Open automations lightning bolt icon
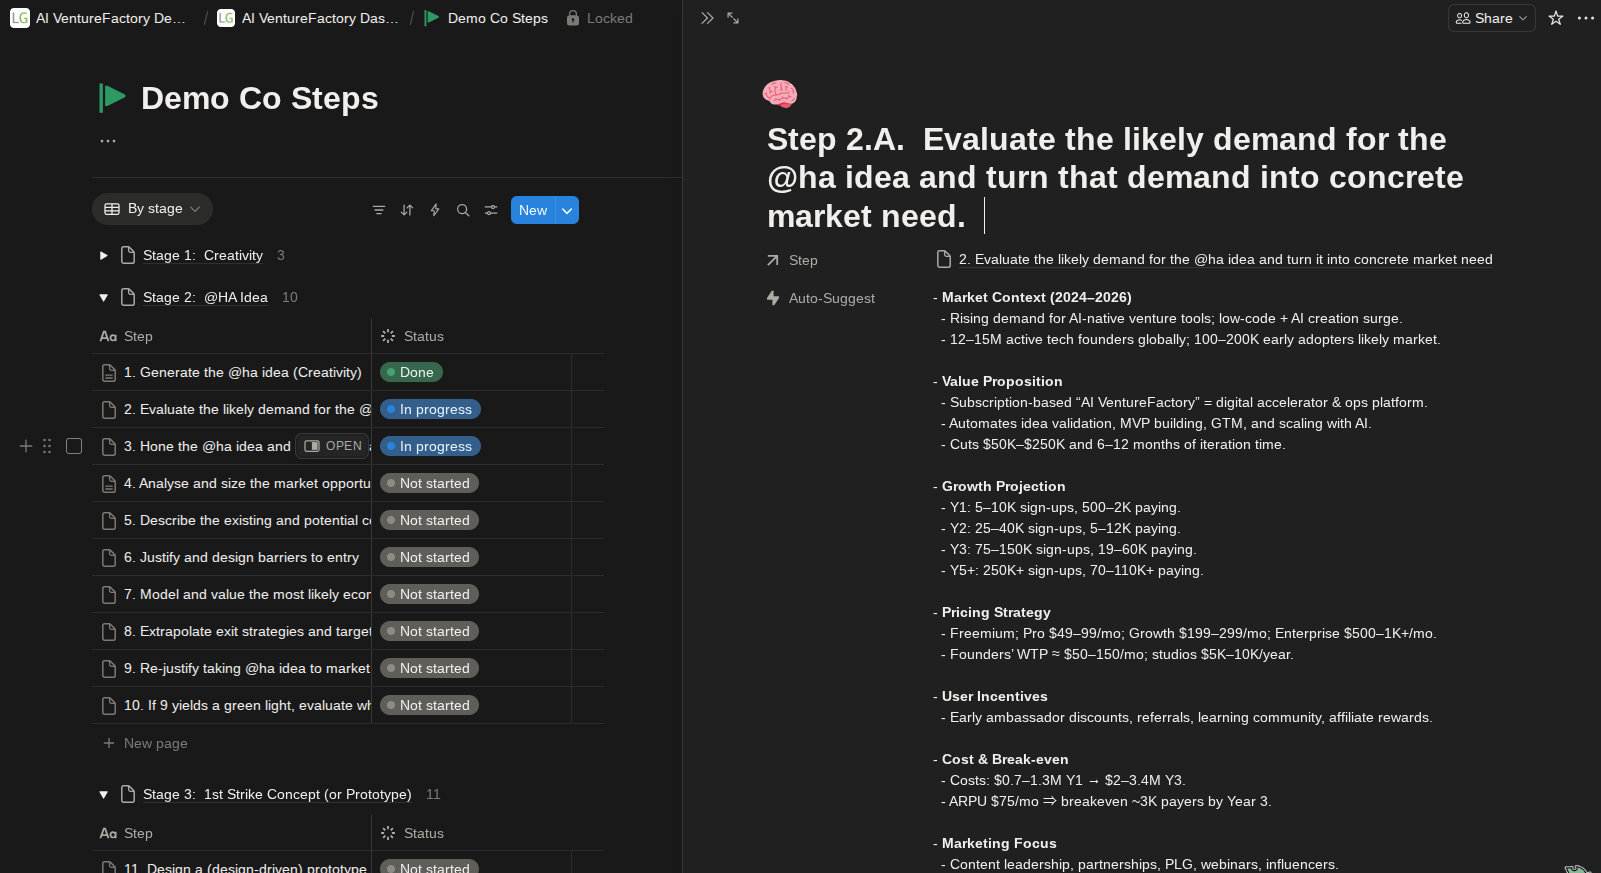 (435, 210)
